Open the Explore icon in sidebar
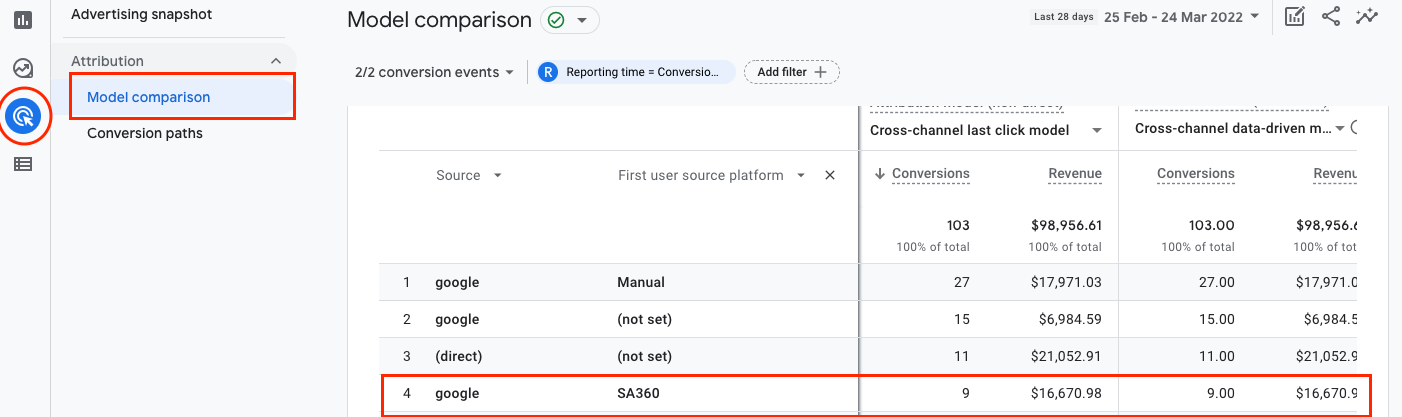Image resolution: width=1402 pixels, height=417 pixels. tap(23, 68)
